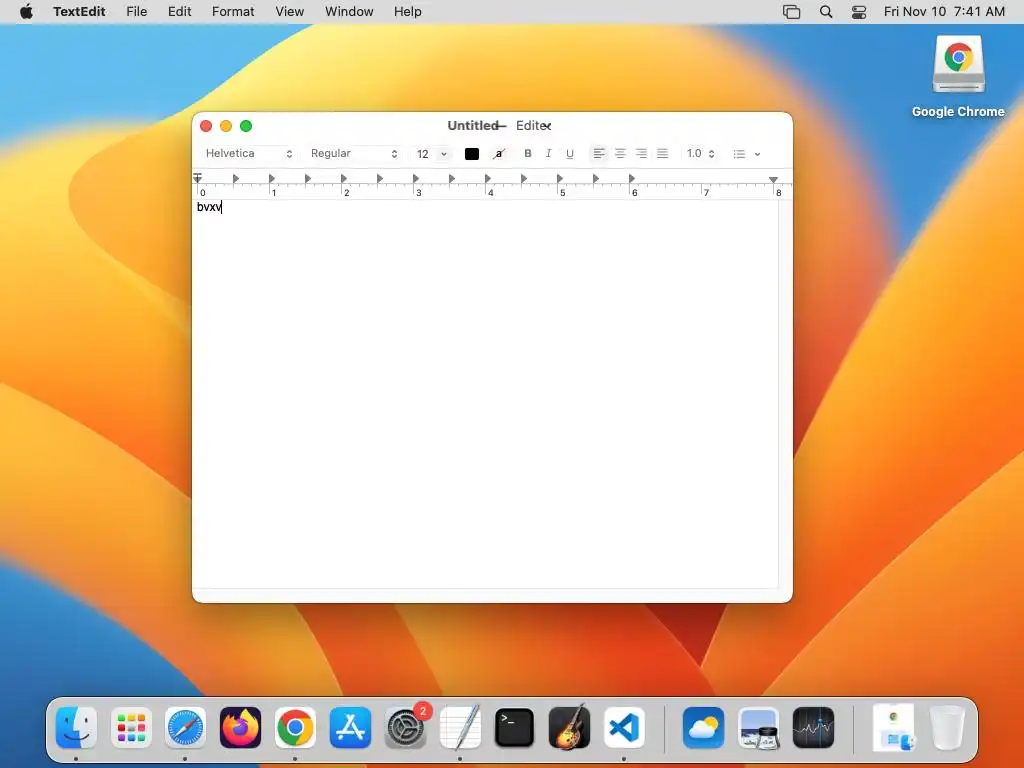Click the date and time in menu bar

click(944, 12)
